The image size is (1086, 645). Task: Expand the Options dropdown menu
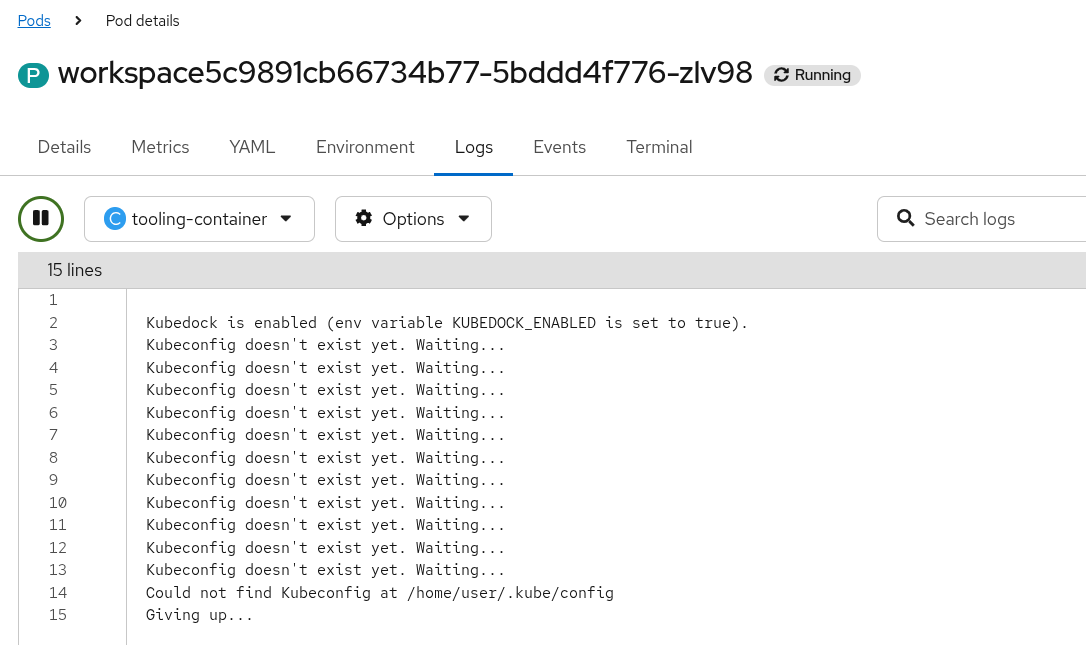click(413, 219)
